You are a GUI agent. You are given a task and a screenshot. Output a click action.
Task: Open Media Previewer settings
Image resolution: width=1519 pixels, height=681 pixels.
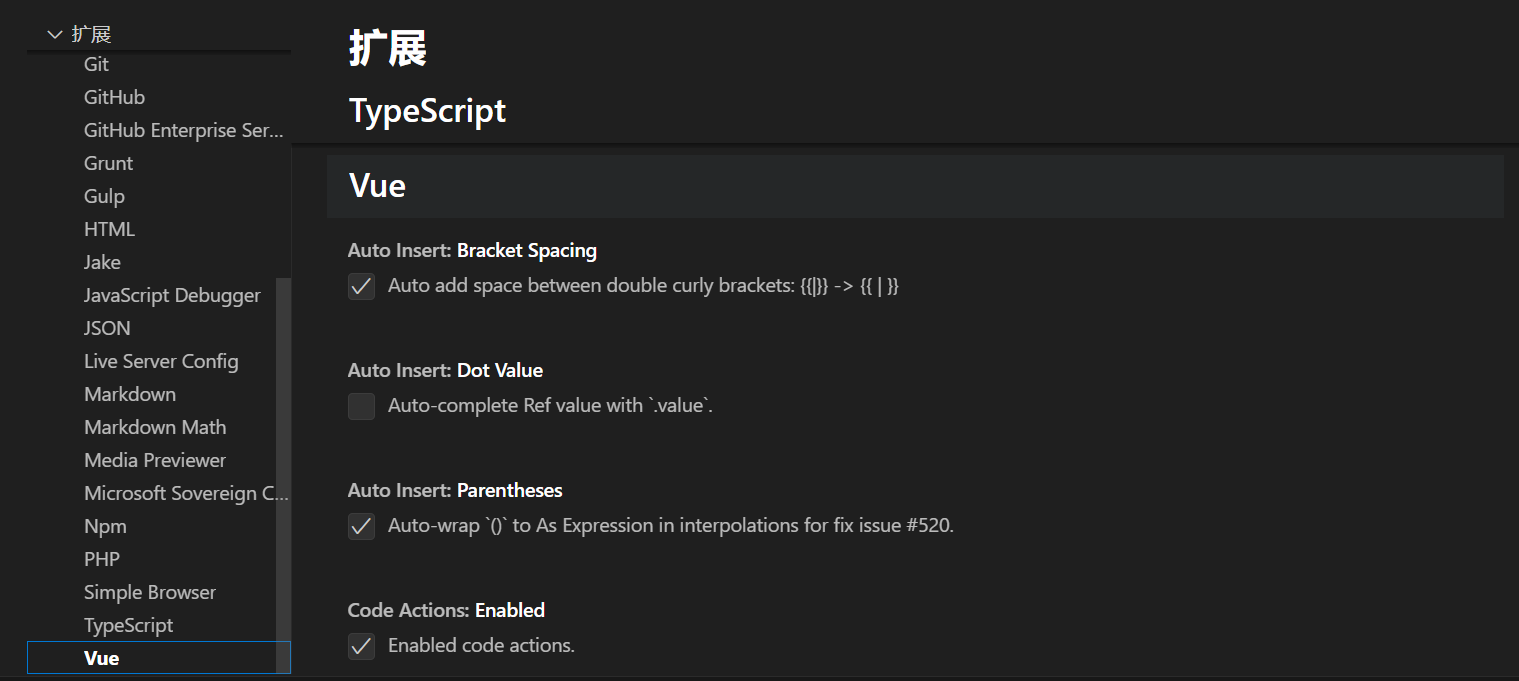pyautogui.click(x=155, y=460)
